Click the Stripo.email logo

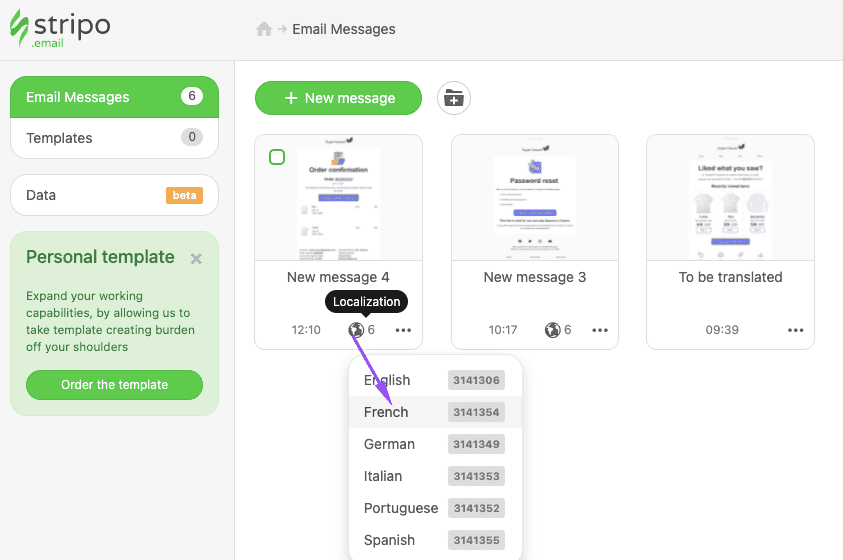pyautogui.click(x=59, y=30)
